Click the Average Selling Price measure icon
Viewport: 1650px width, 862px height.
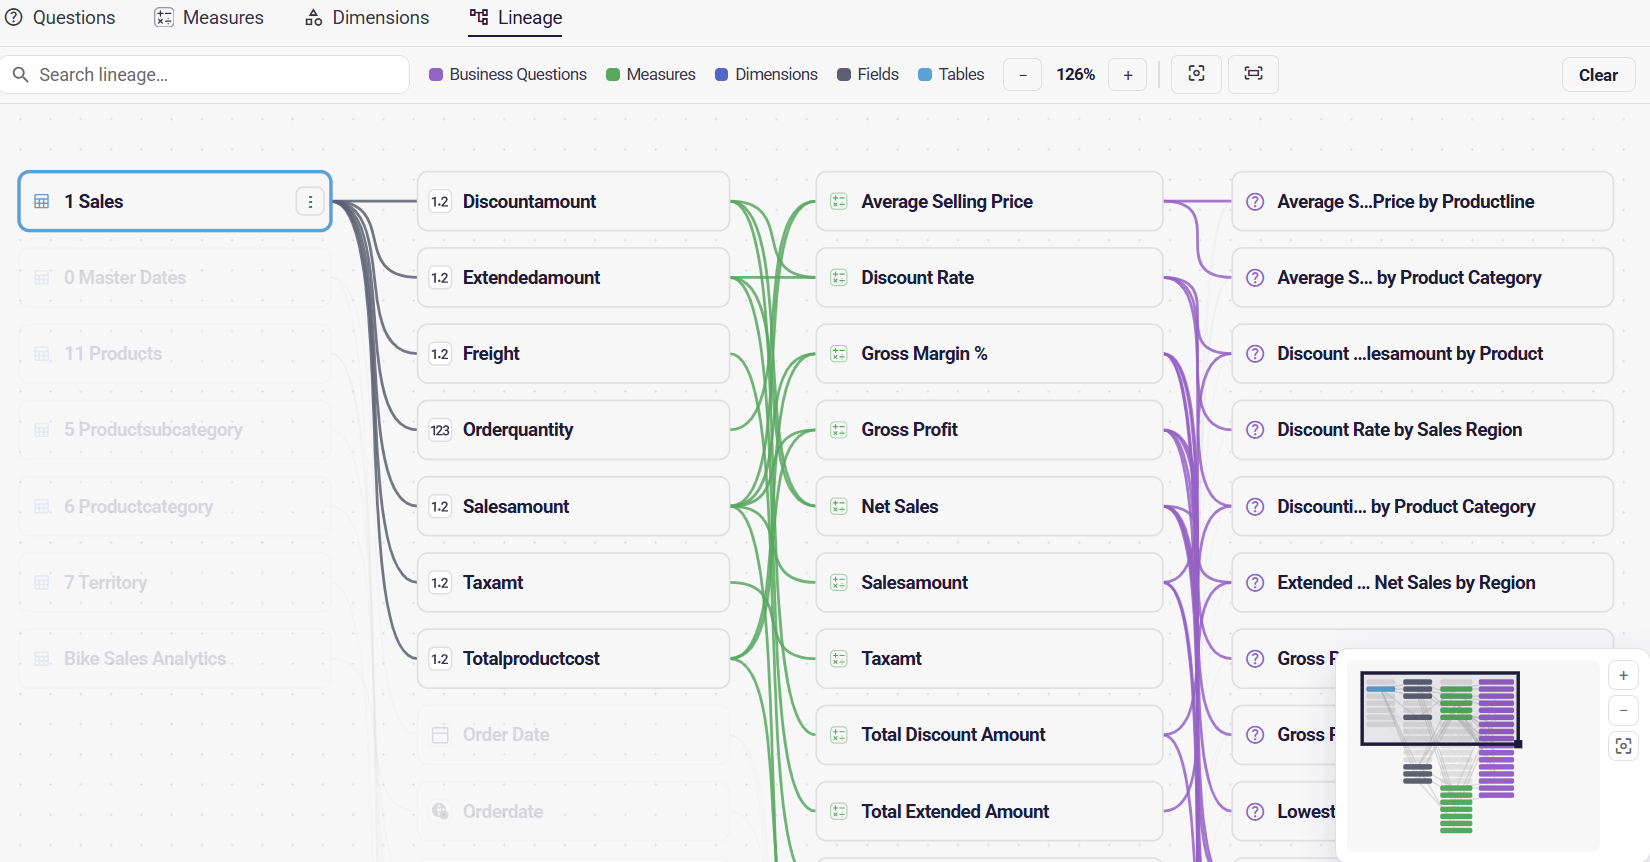[x=839, y=202]
